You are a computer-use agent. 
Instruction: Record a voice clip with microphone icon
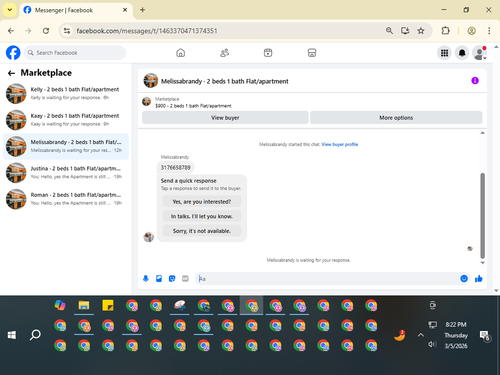tap(146, 278)
